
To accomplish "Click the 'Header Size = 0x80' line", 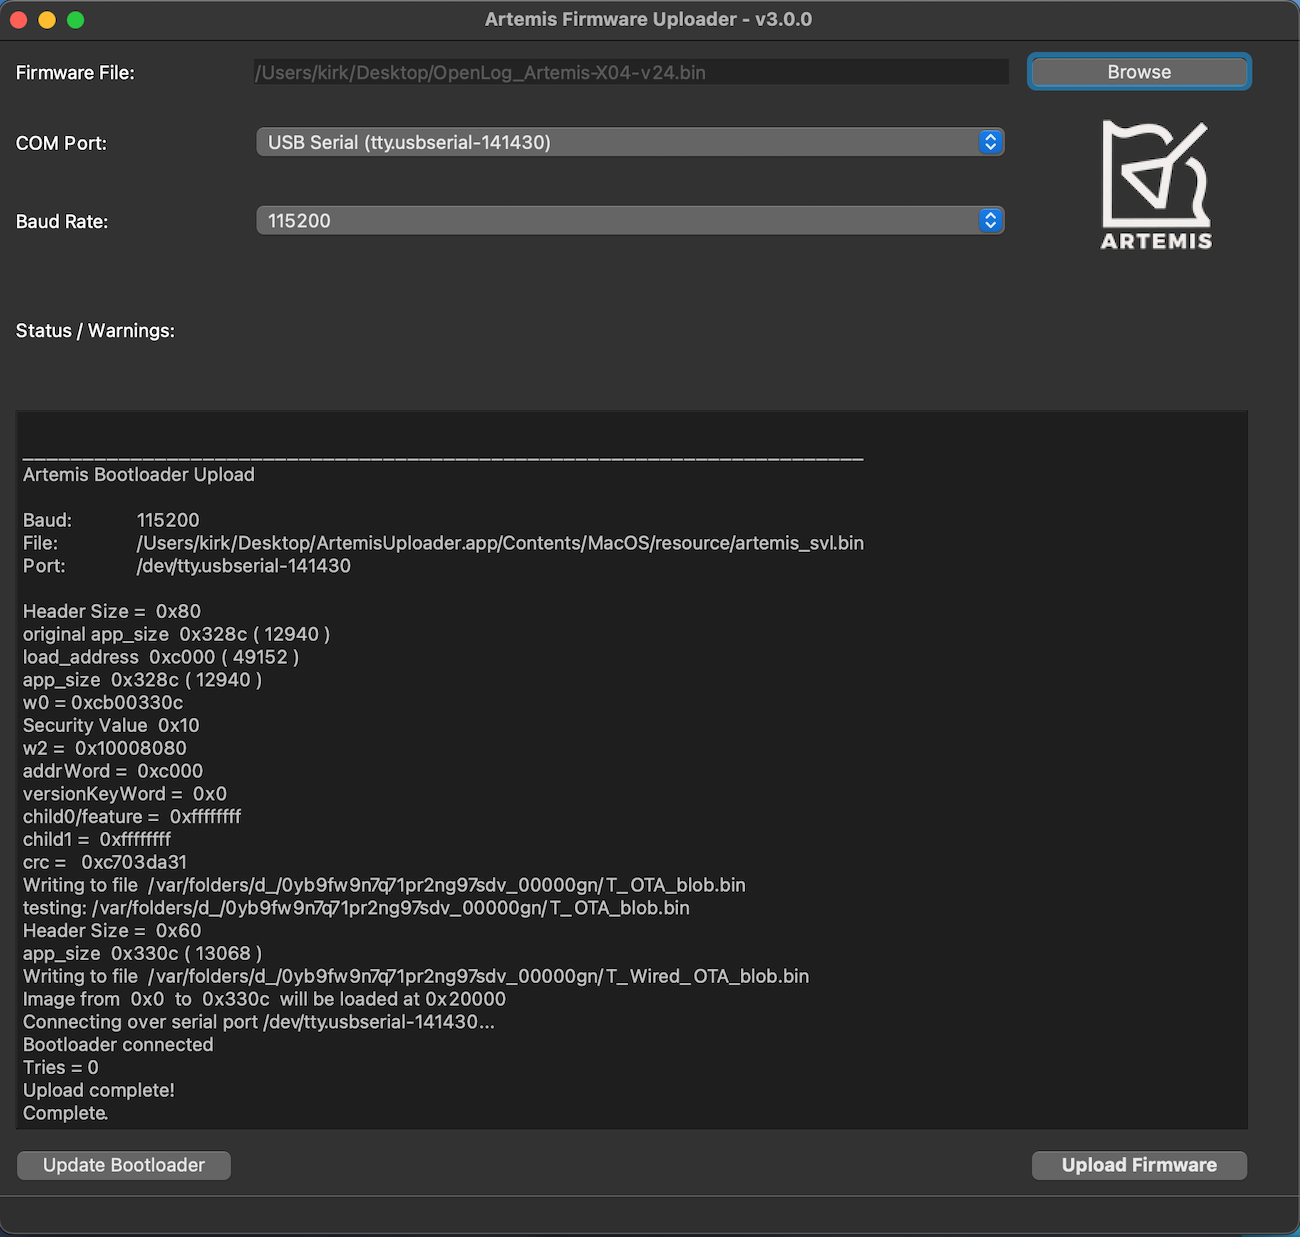I will 112,611.
